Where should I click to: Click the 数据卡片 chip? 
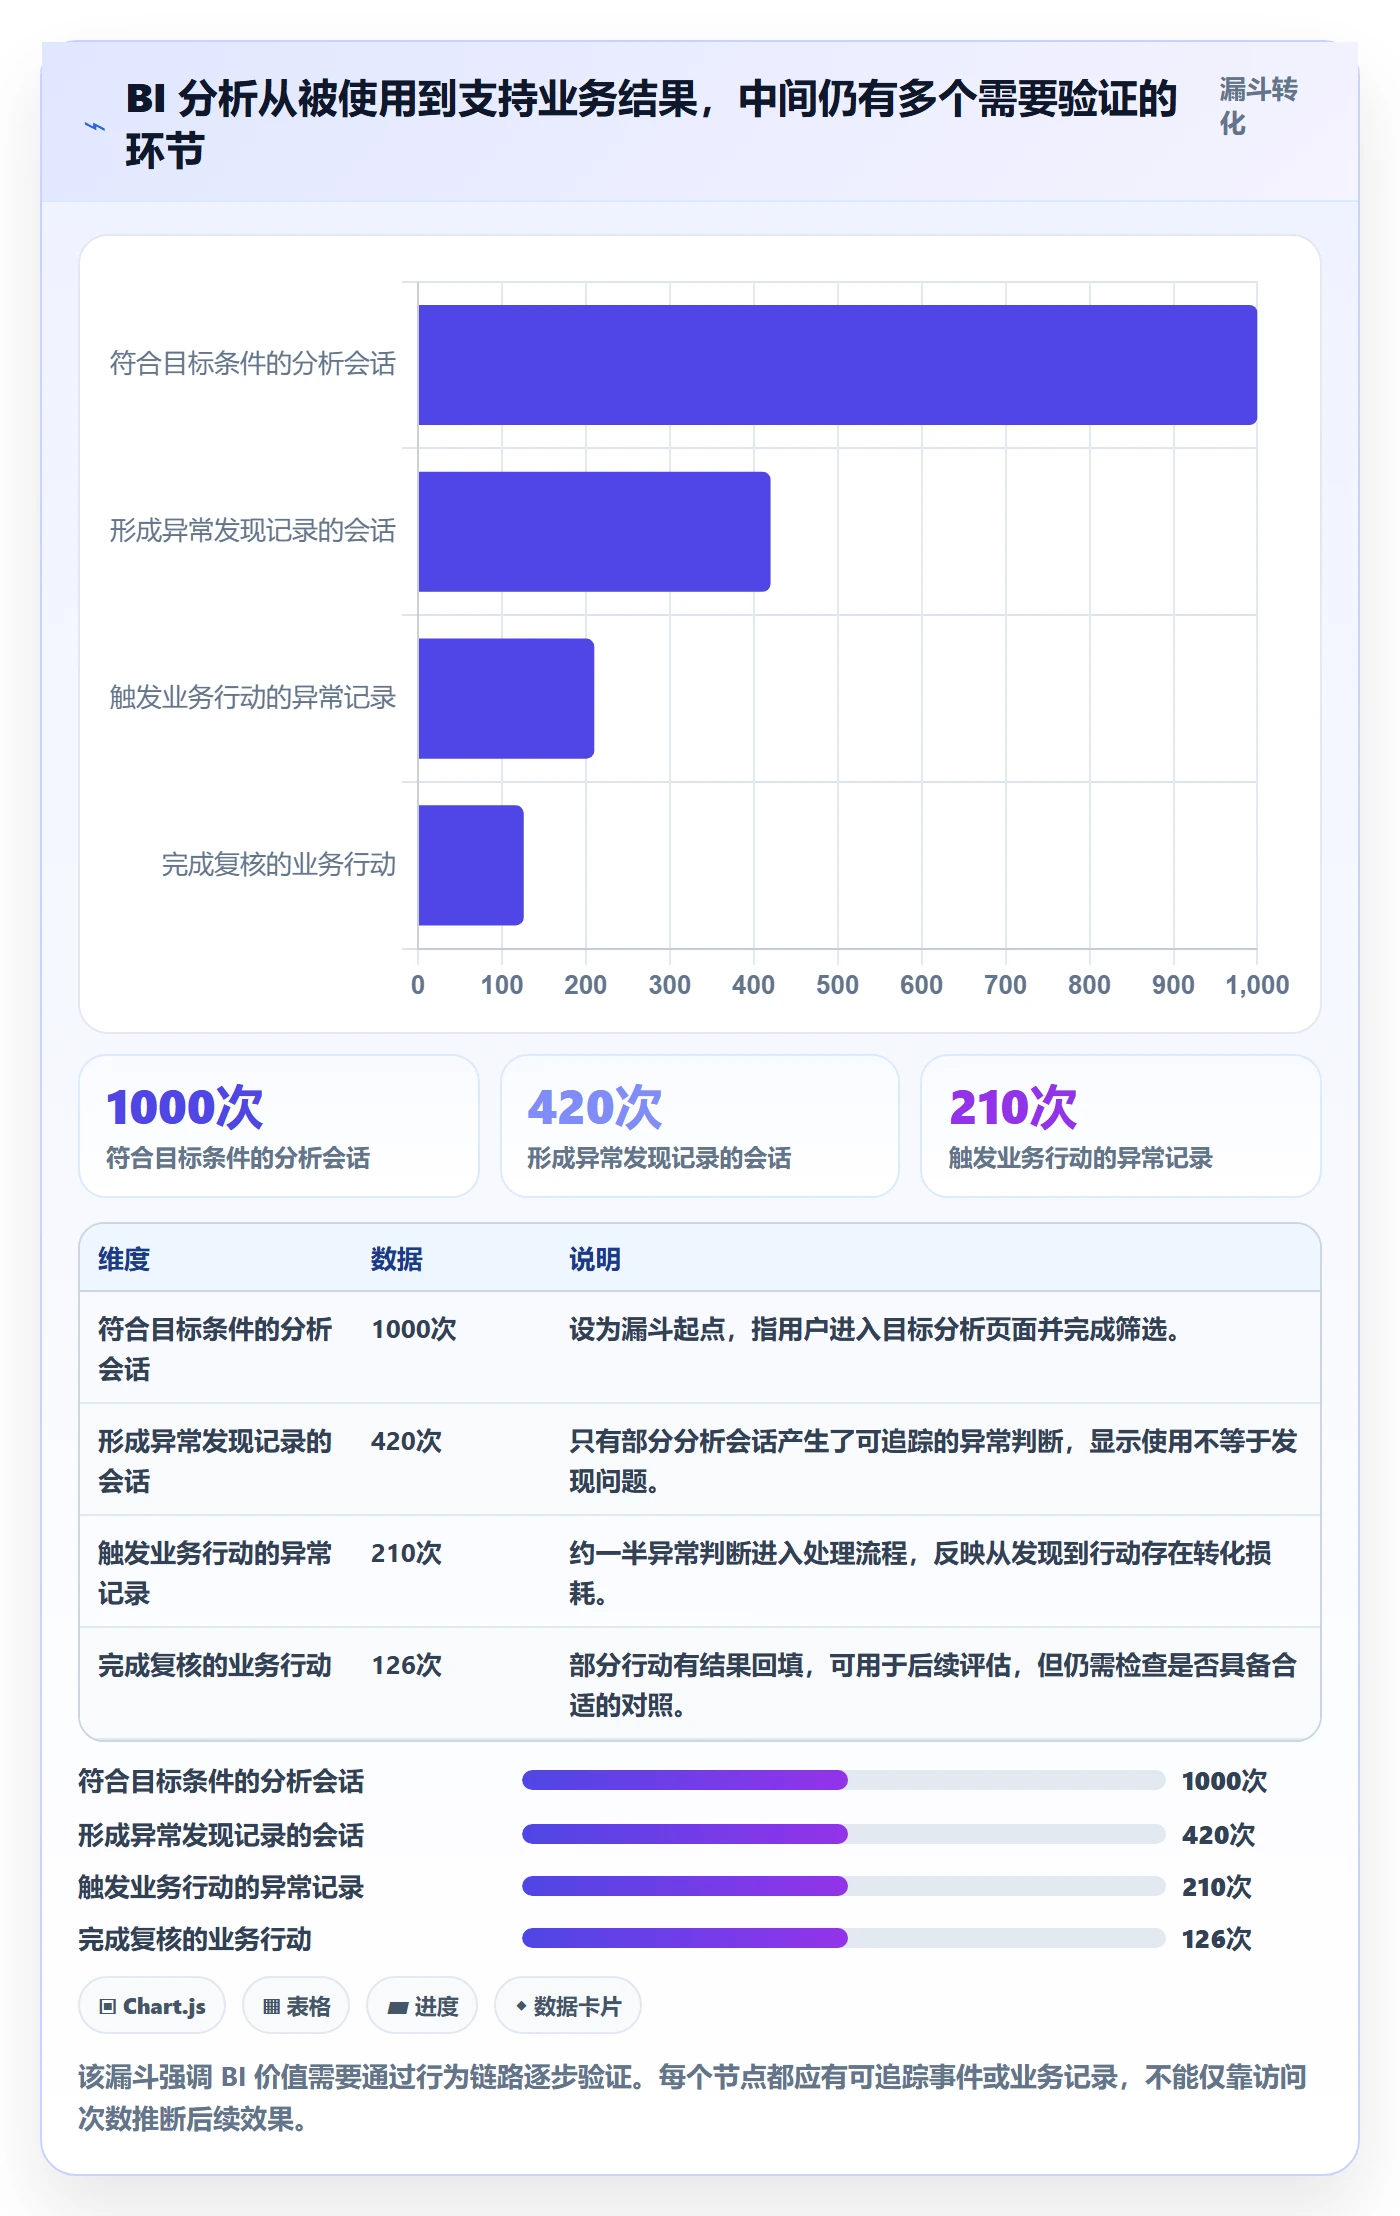point(568,2005)
